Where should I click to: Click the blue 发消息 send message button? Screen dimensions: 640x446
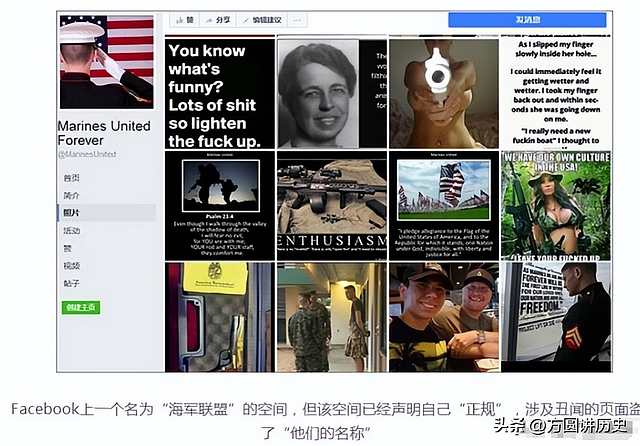[x=527, y=20]
